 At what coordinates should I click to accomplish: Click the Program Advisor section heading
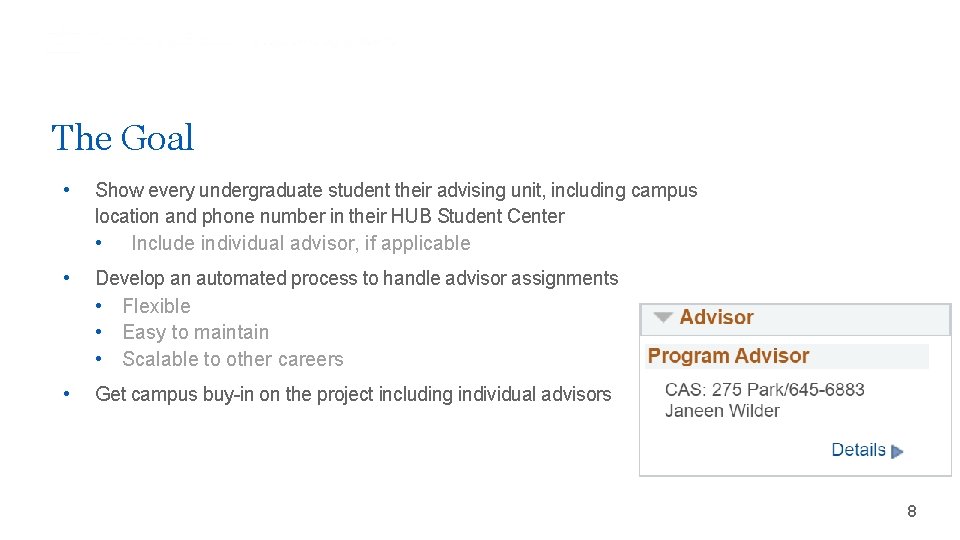(729, 356)
